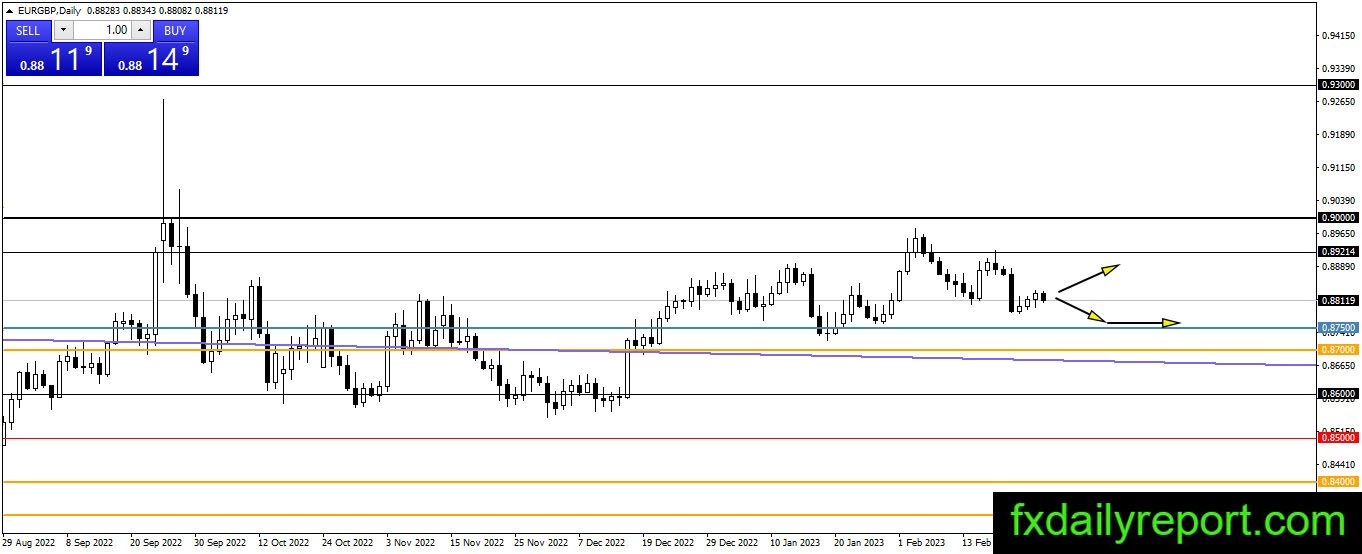Select the downward yellow-tipped arrow

[1082, 310]
